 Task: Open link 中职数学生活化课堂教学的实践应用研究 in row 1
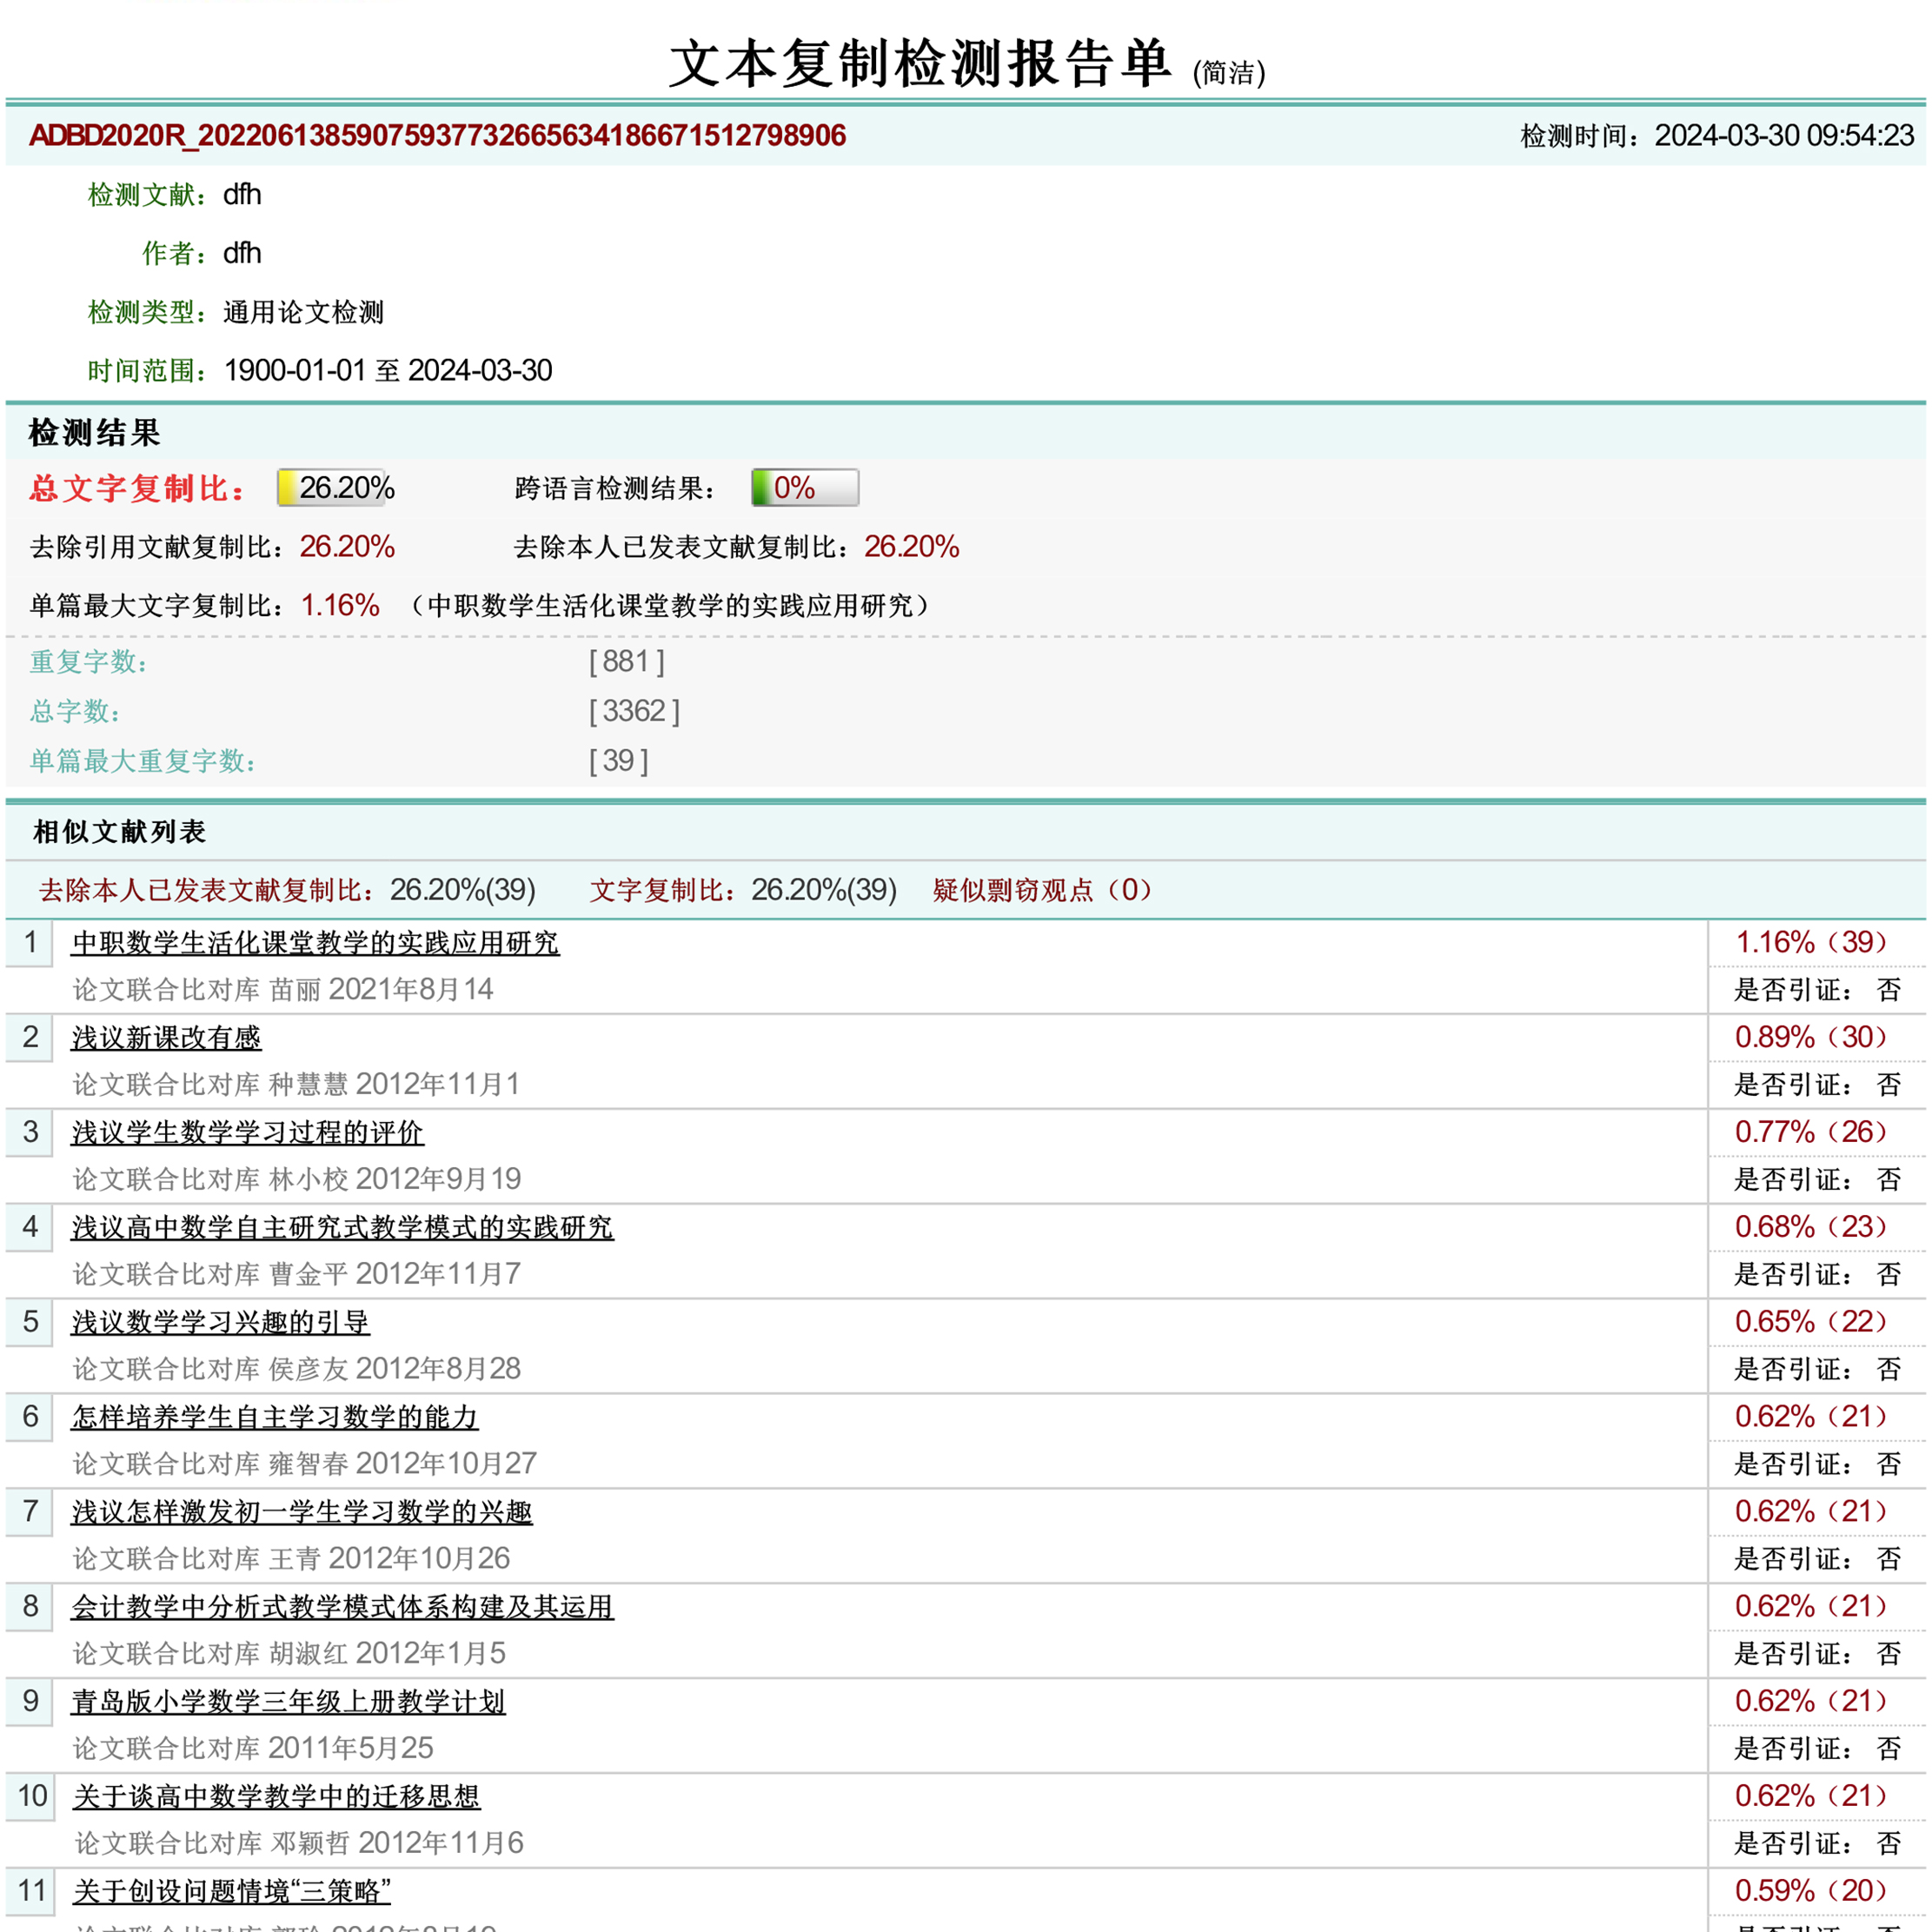pyautogui.click(x=315, y=942)
